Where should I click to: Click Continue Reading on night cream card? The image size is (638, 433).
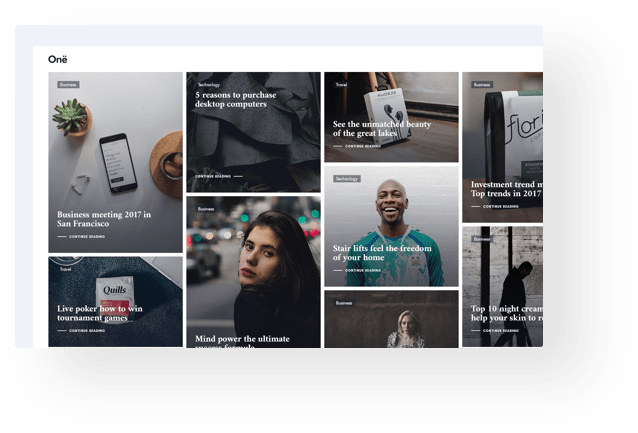pyautogui.click(x=495, y=330)
